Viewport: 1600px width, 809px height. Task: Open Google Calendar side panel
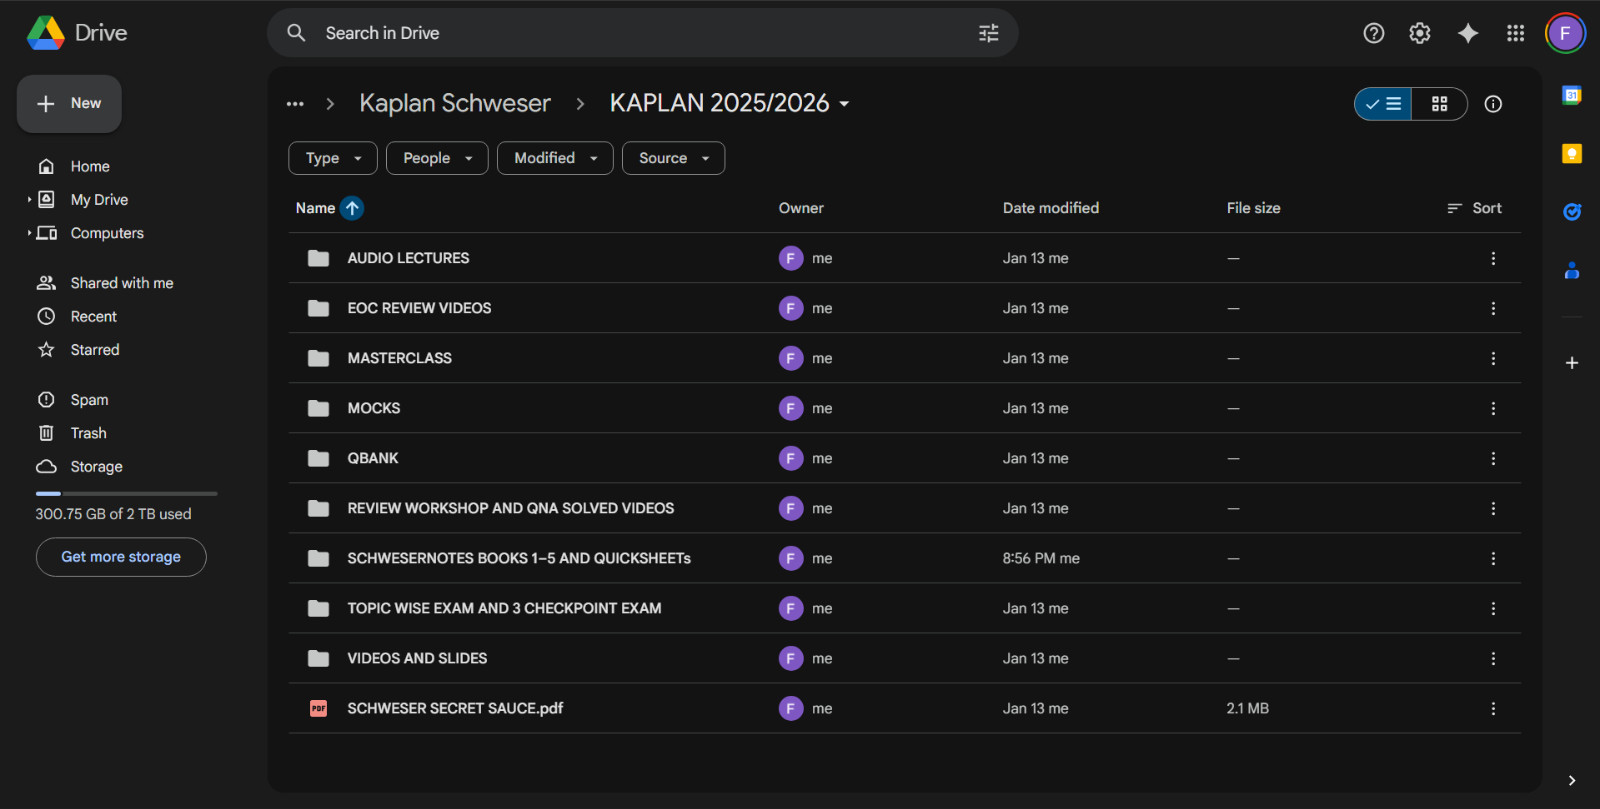tap(1572, 95)
